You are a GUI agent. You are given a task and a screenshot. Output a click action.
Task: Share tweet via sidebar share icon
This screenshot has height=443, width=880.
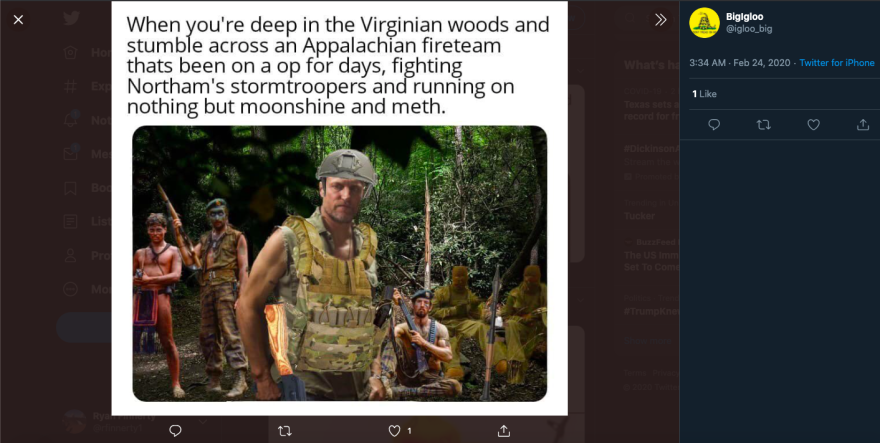pyautogui.click(x=863, y=125)
